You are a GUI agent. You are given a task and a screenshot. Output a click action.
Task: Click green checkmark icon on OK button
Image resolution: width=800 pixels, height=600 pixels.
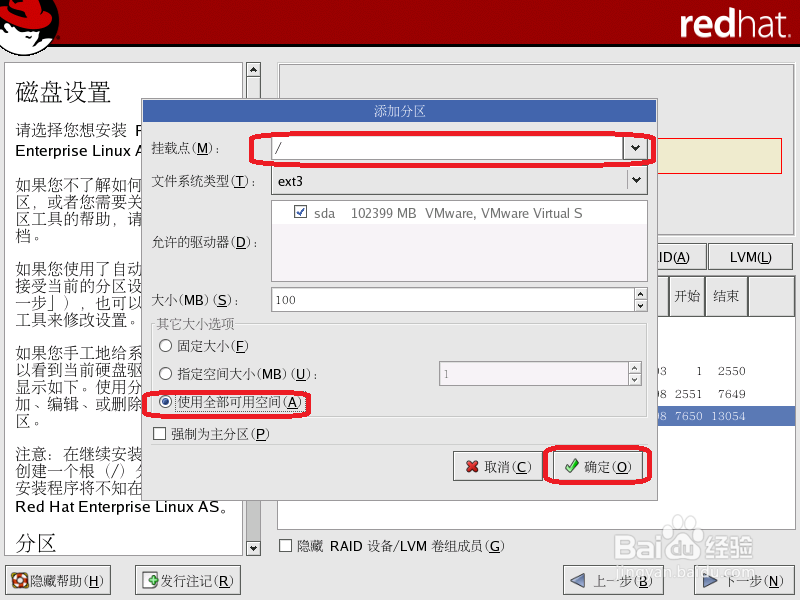coord(571,466)
